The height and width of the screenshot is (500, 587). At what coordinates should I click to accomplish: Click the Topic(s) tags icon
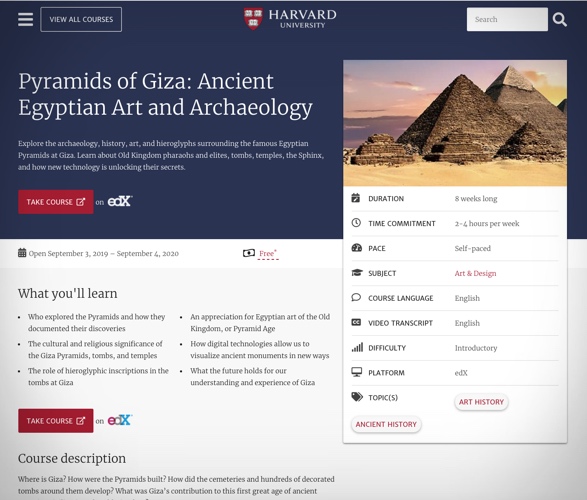point(357,397)
